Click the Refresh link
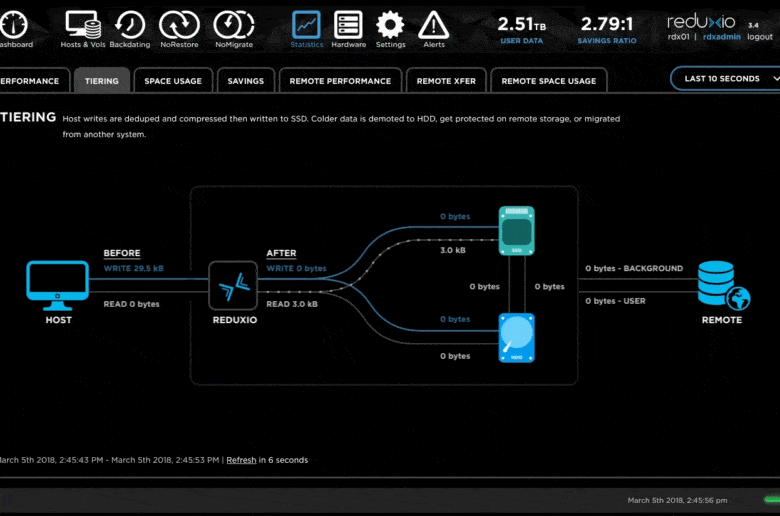780x516 pixels. [x=241, y=460]
